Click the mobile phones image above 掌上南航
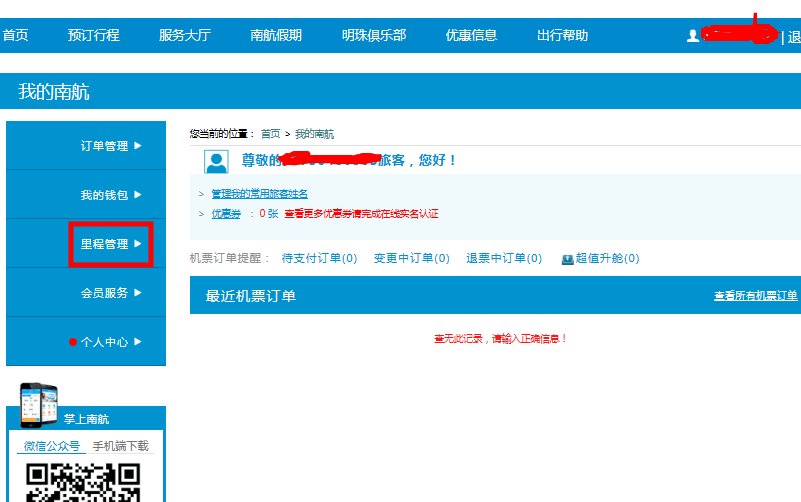Viewport: 801px width, 502px height. point(39,405)
